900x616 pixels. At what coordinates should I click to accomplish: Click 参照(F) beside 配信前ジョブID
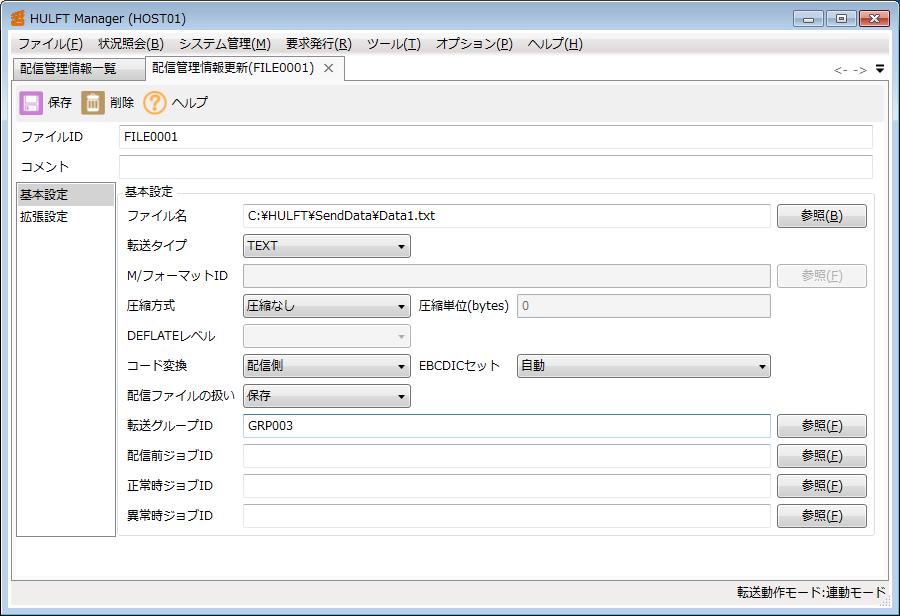point(821,456)
